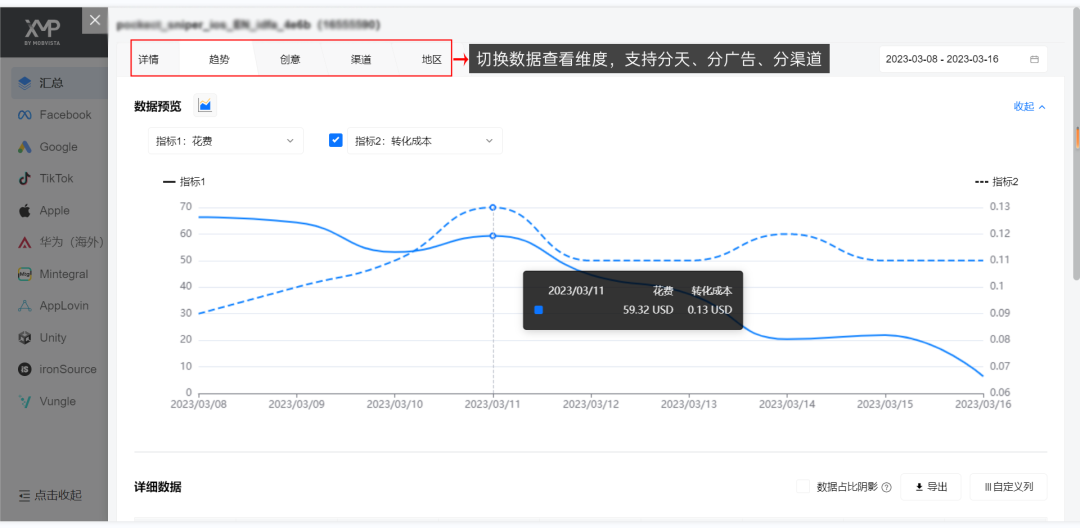Open the 指标2：转化成本 dropdown

click(425, 140)
